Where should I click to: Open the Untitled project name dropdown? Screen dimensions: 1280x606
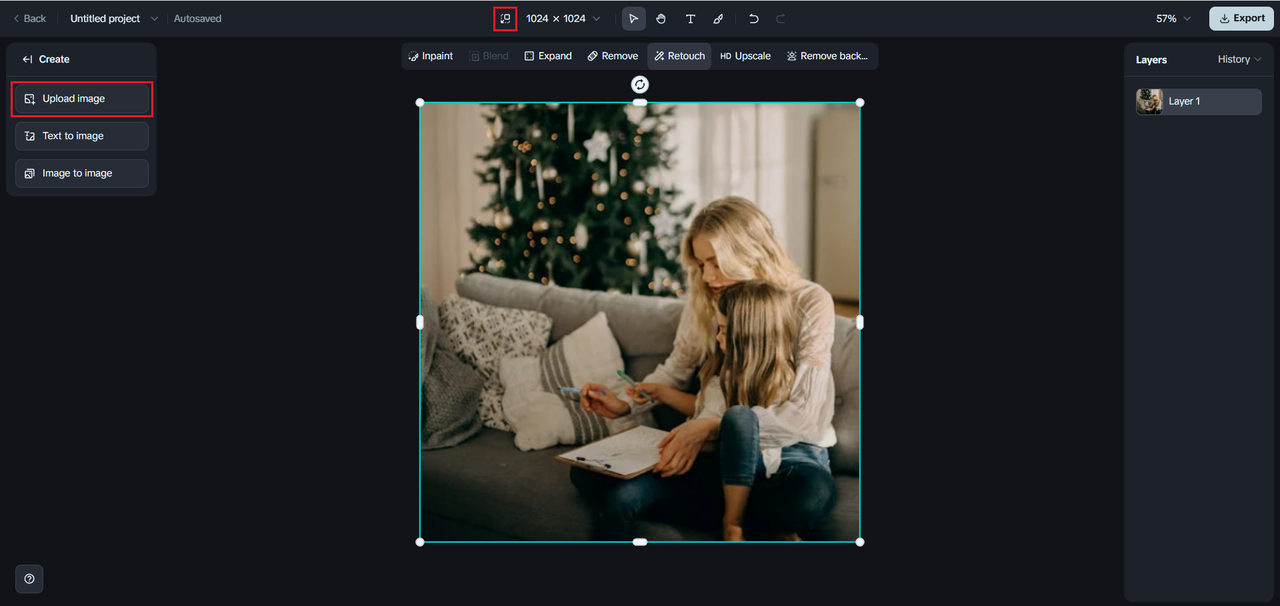(114, 18)
